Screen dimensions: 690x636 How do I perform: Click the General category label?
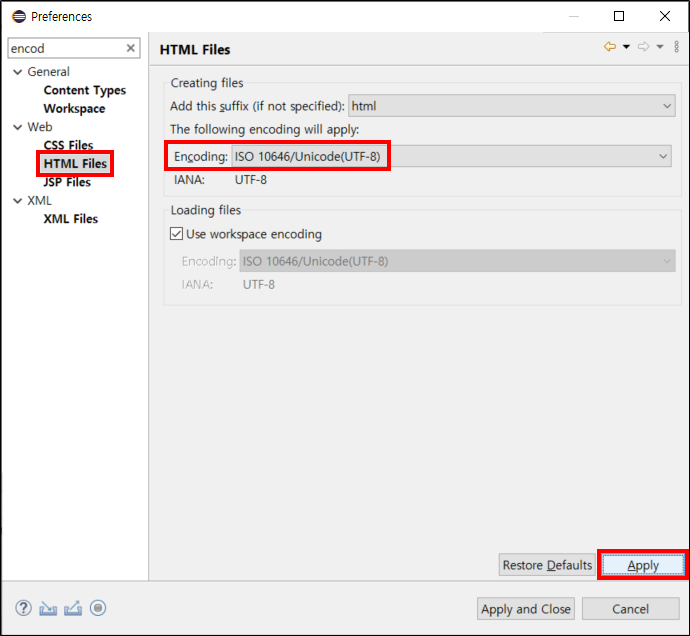coord(48,72)
